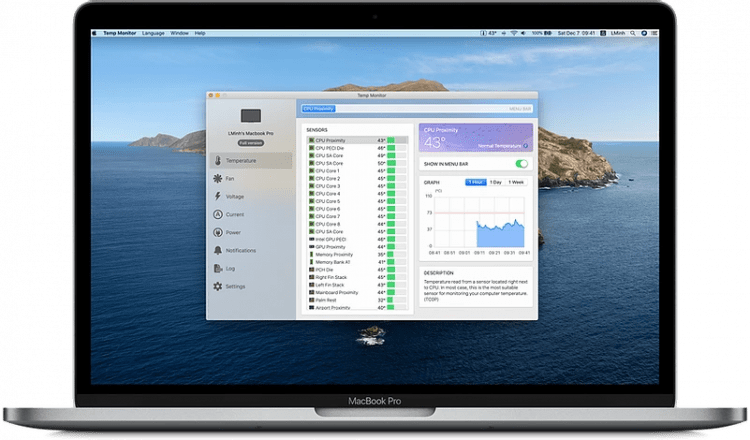
Task: Open the Fan section icon
Action: [216, 178]
